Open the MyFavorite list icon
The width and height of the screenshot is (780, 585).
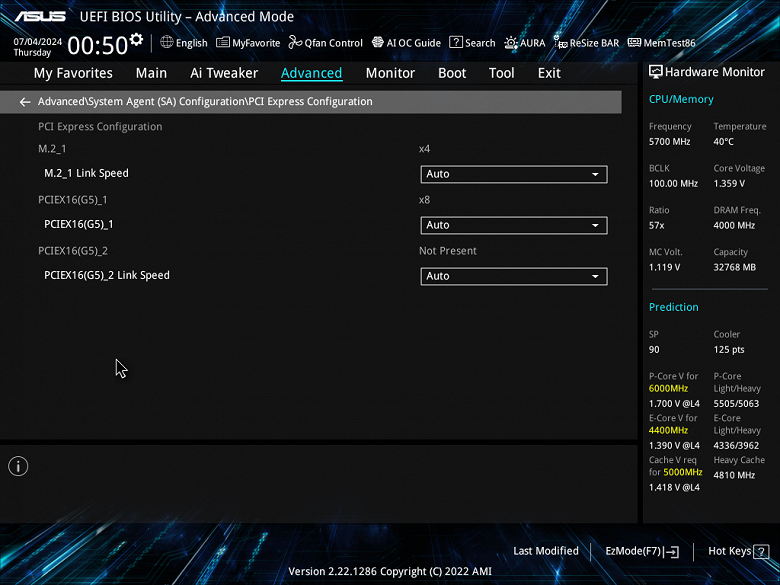(223, 42)
